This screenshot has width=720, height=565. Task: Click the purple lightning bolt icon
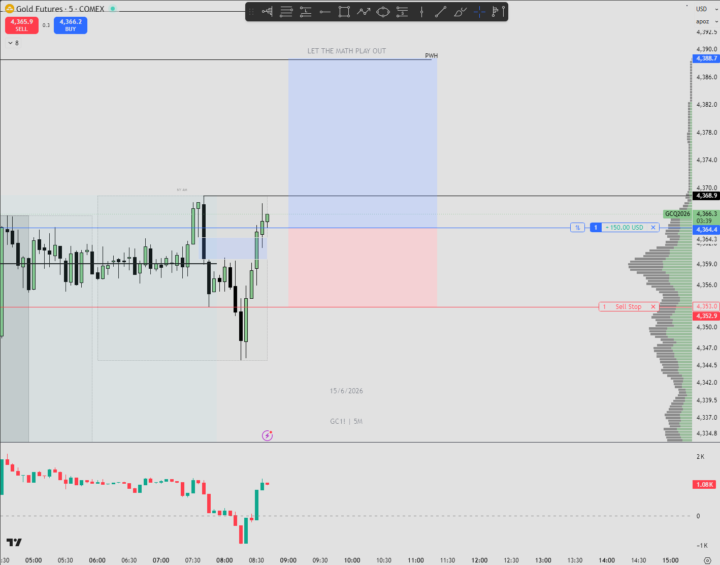(x=267, y=435)
